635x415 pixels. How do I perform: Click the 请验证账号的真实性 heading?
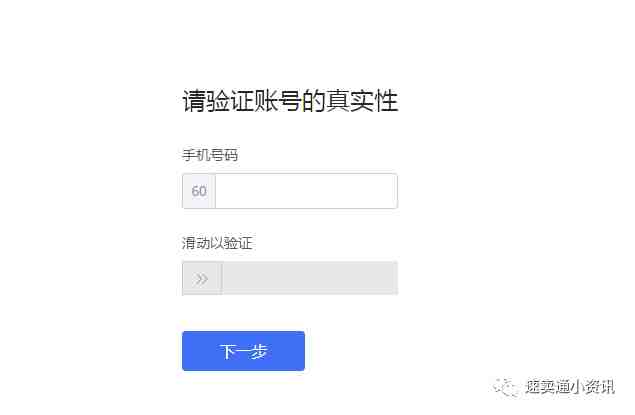(290, 101)
